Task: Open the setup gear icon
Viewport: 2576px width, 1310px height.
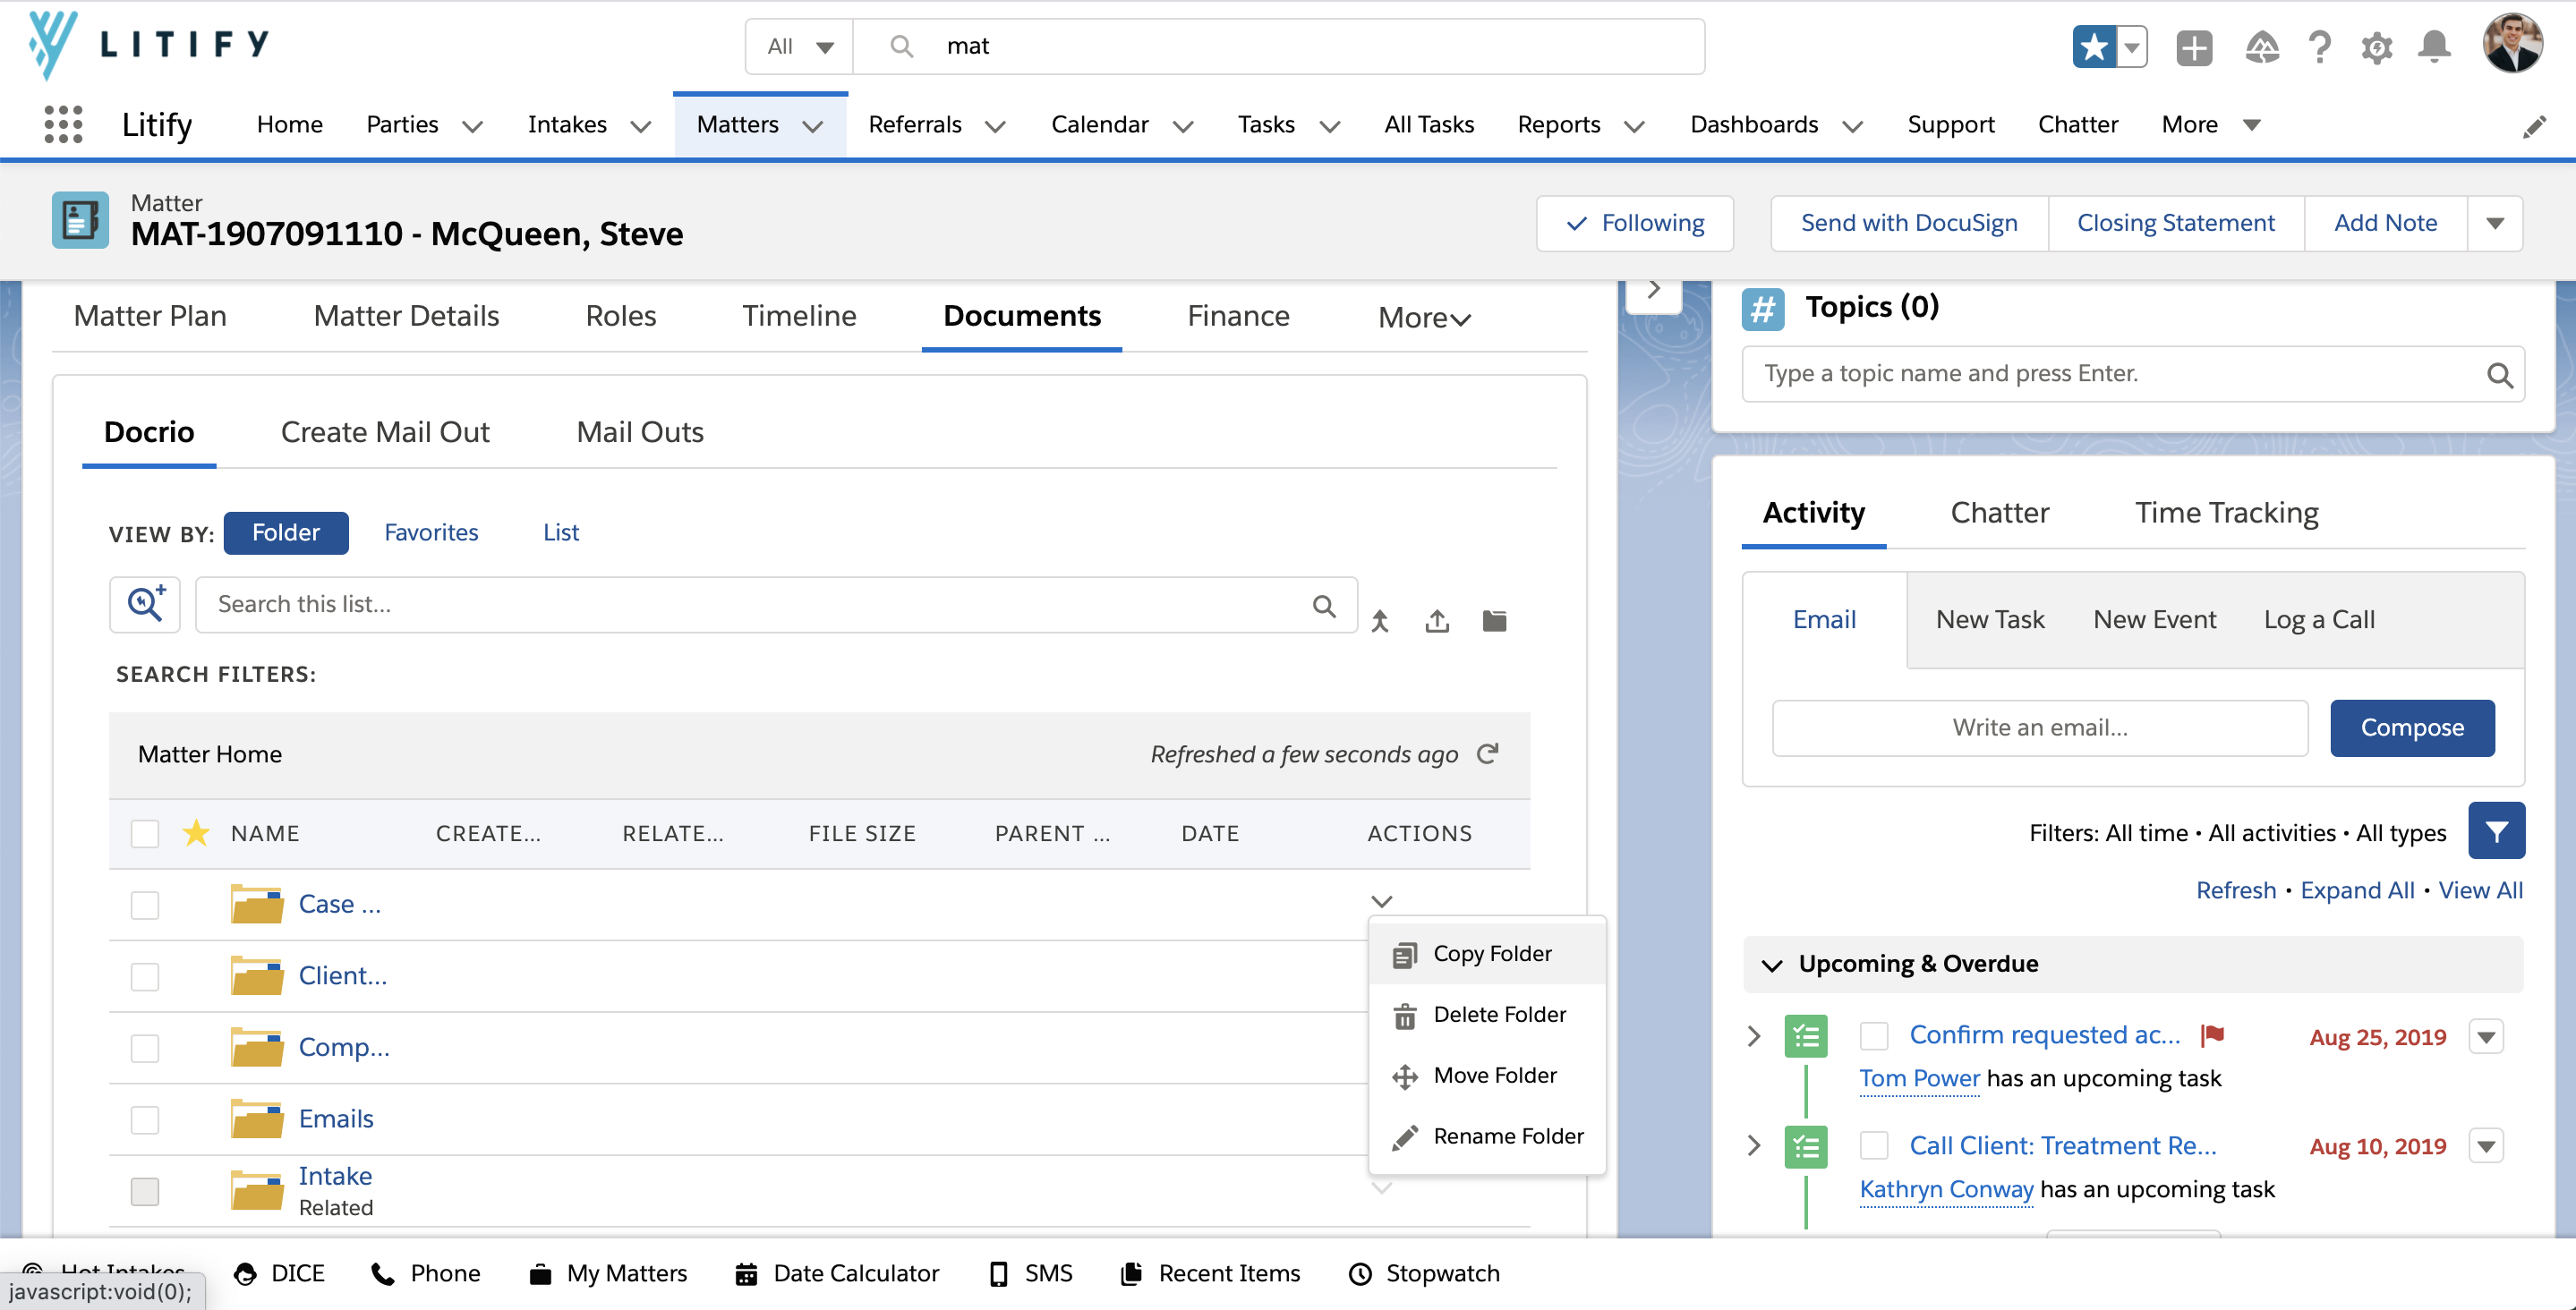Action: click(x=2377, y=47)
